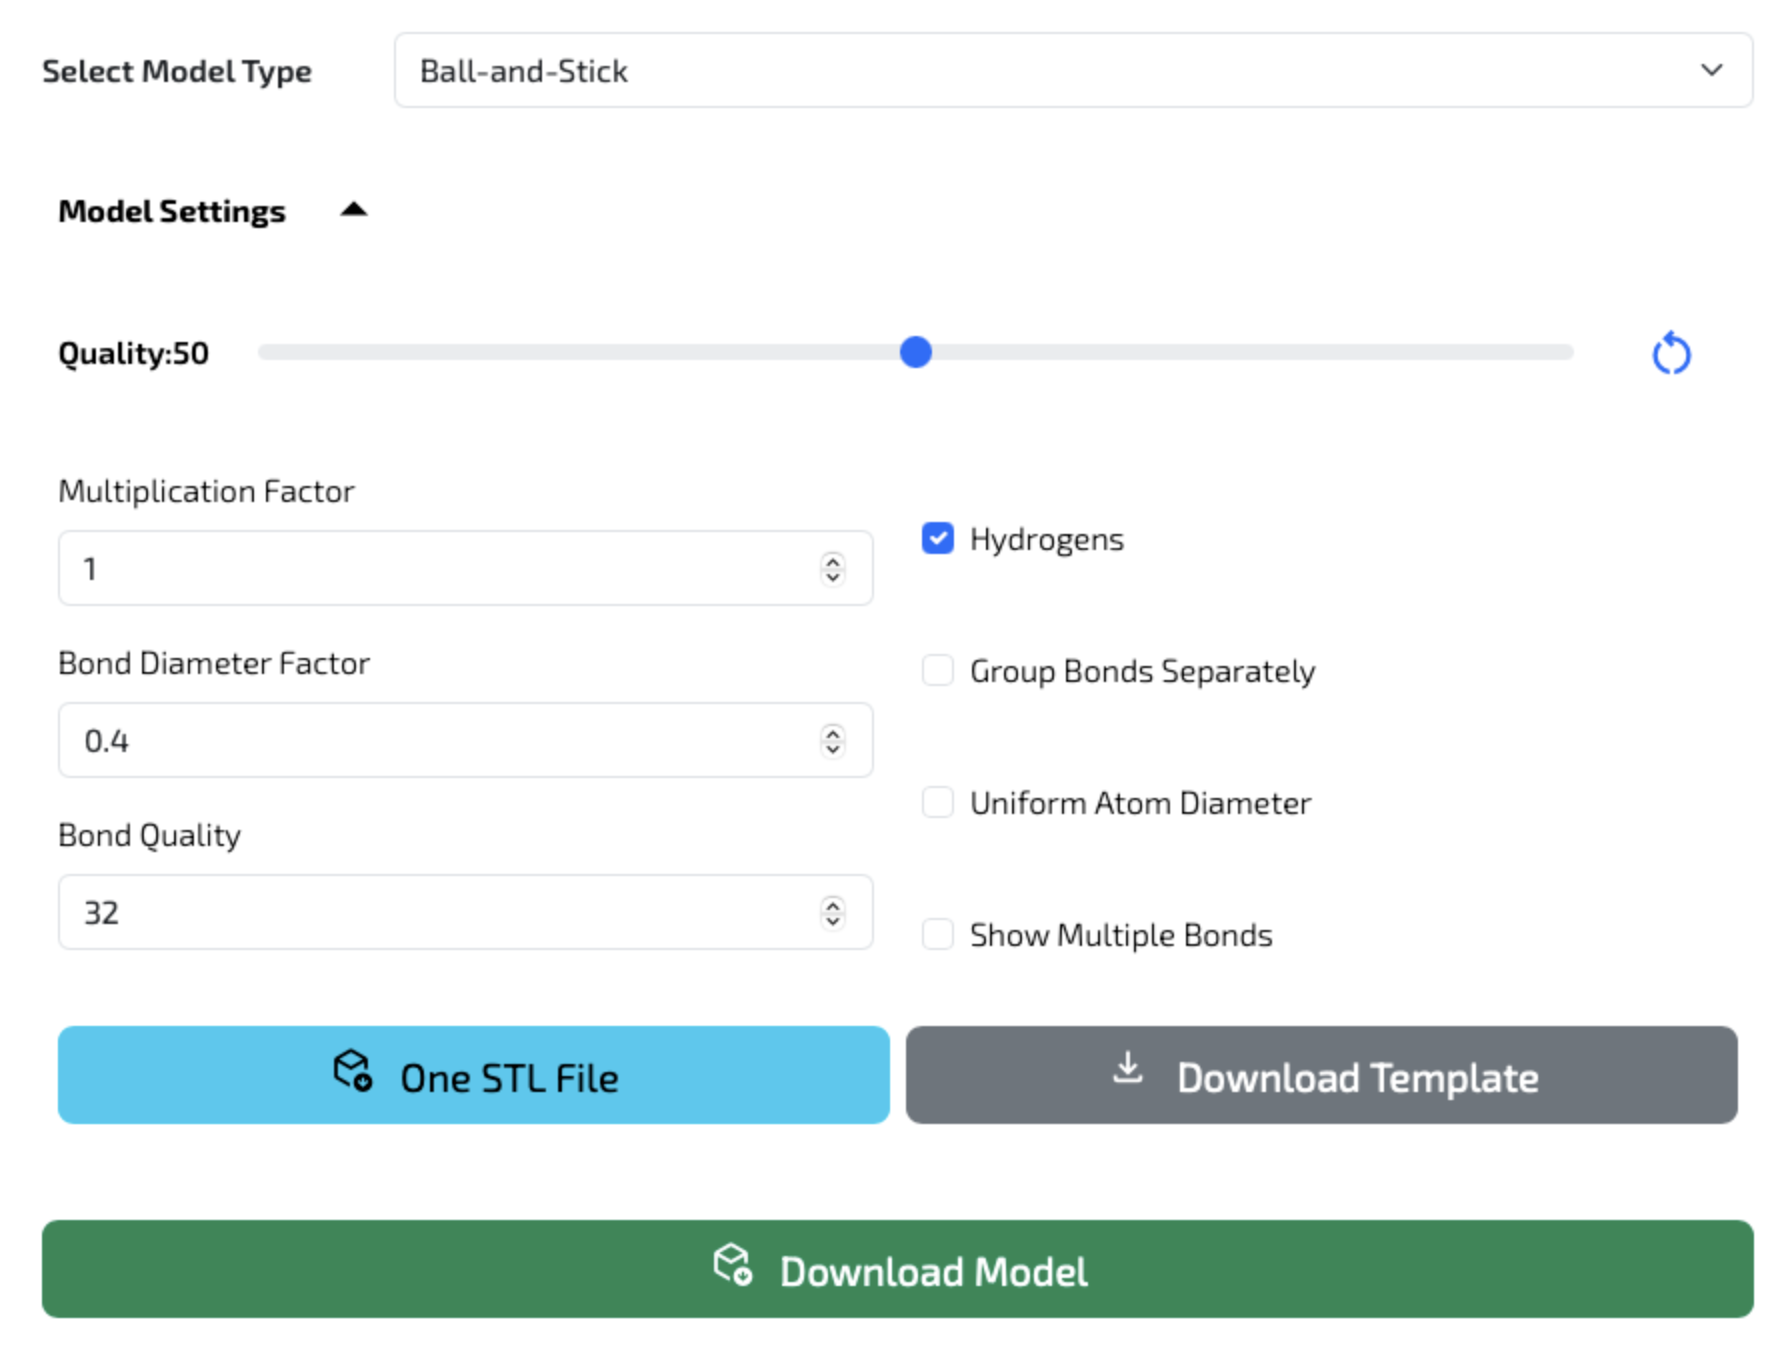Image resolution: width=1791 pixels, height=1348 pixels.
Task: Enable Group Bonds Separately checkbox
Action: (x=938, y=670)
